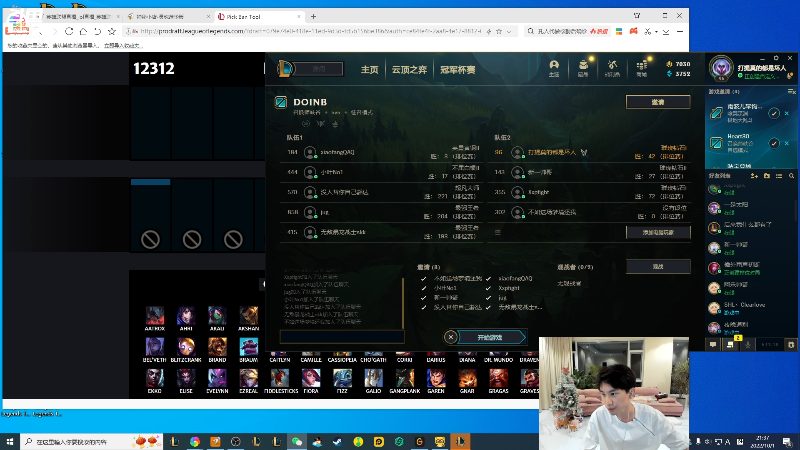The image size is (800, 450).
Task: Click the DOINB lobby title icon
Action: click(x=281, y=102)
